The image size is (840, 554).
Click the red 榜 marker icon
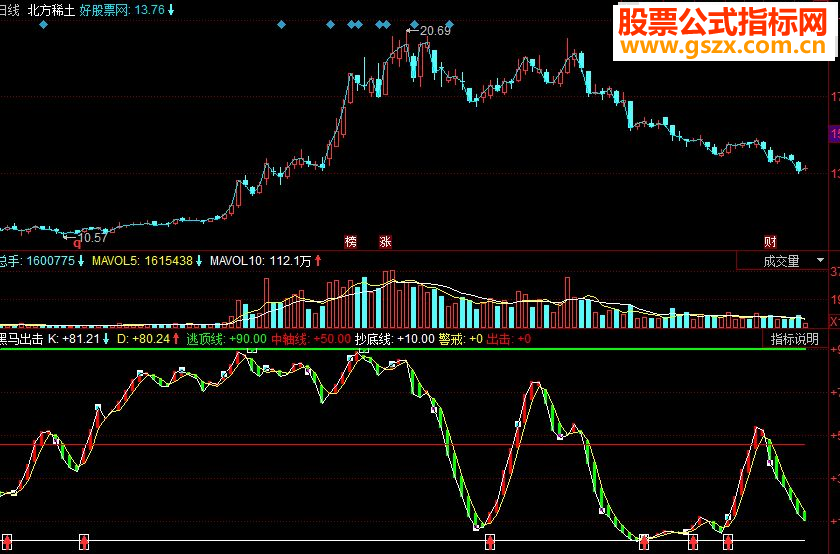(x=350, y=242)
